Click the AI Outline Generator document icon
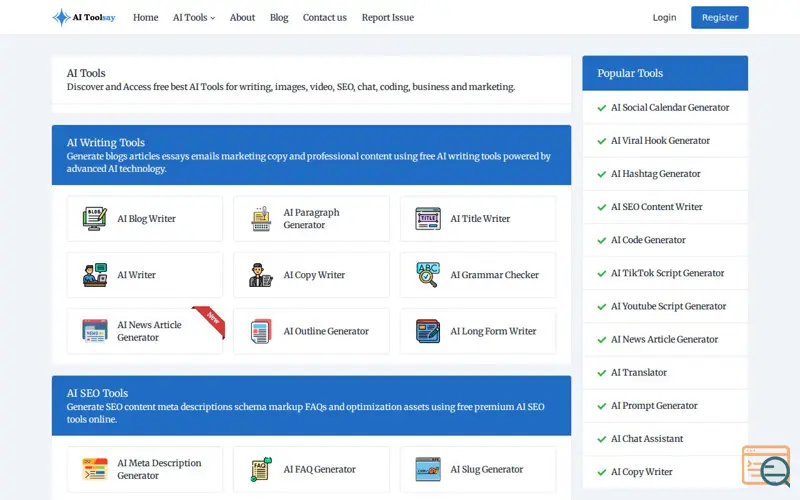Image resolution: width=800 pixels, height=500 pixels. click(261, 331)
